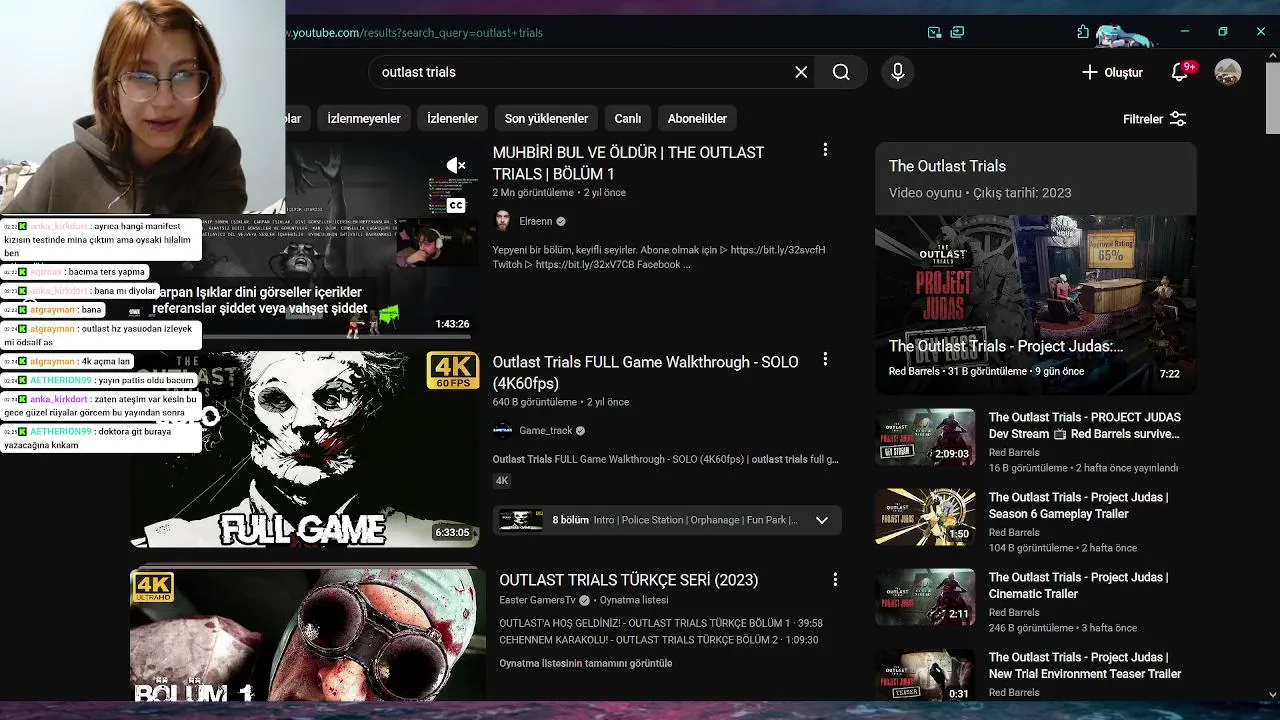Open the Oluştur create menu
Screen dimensions: 1280x720
[x=1112, y=72]
